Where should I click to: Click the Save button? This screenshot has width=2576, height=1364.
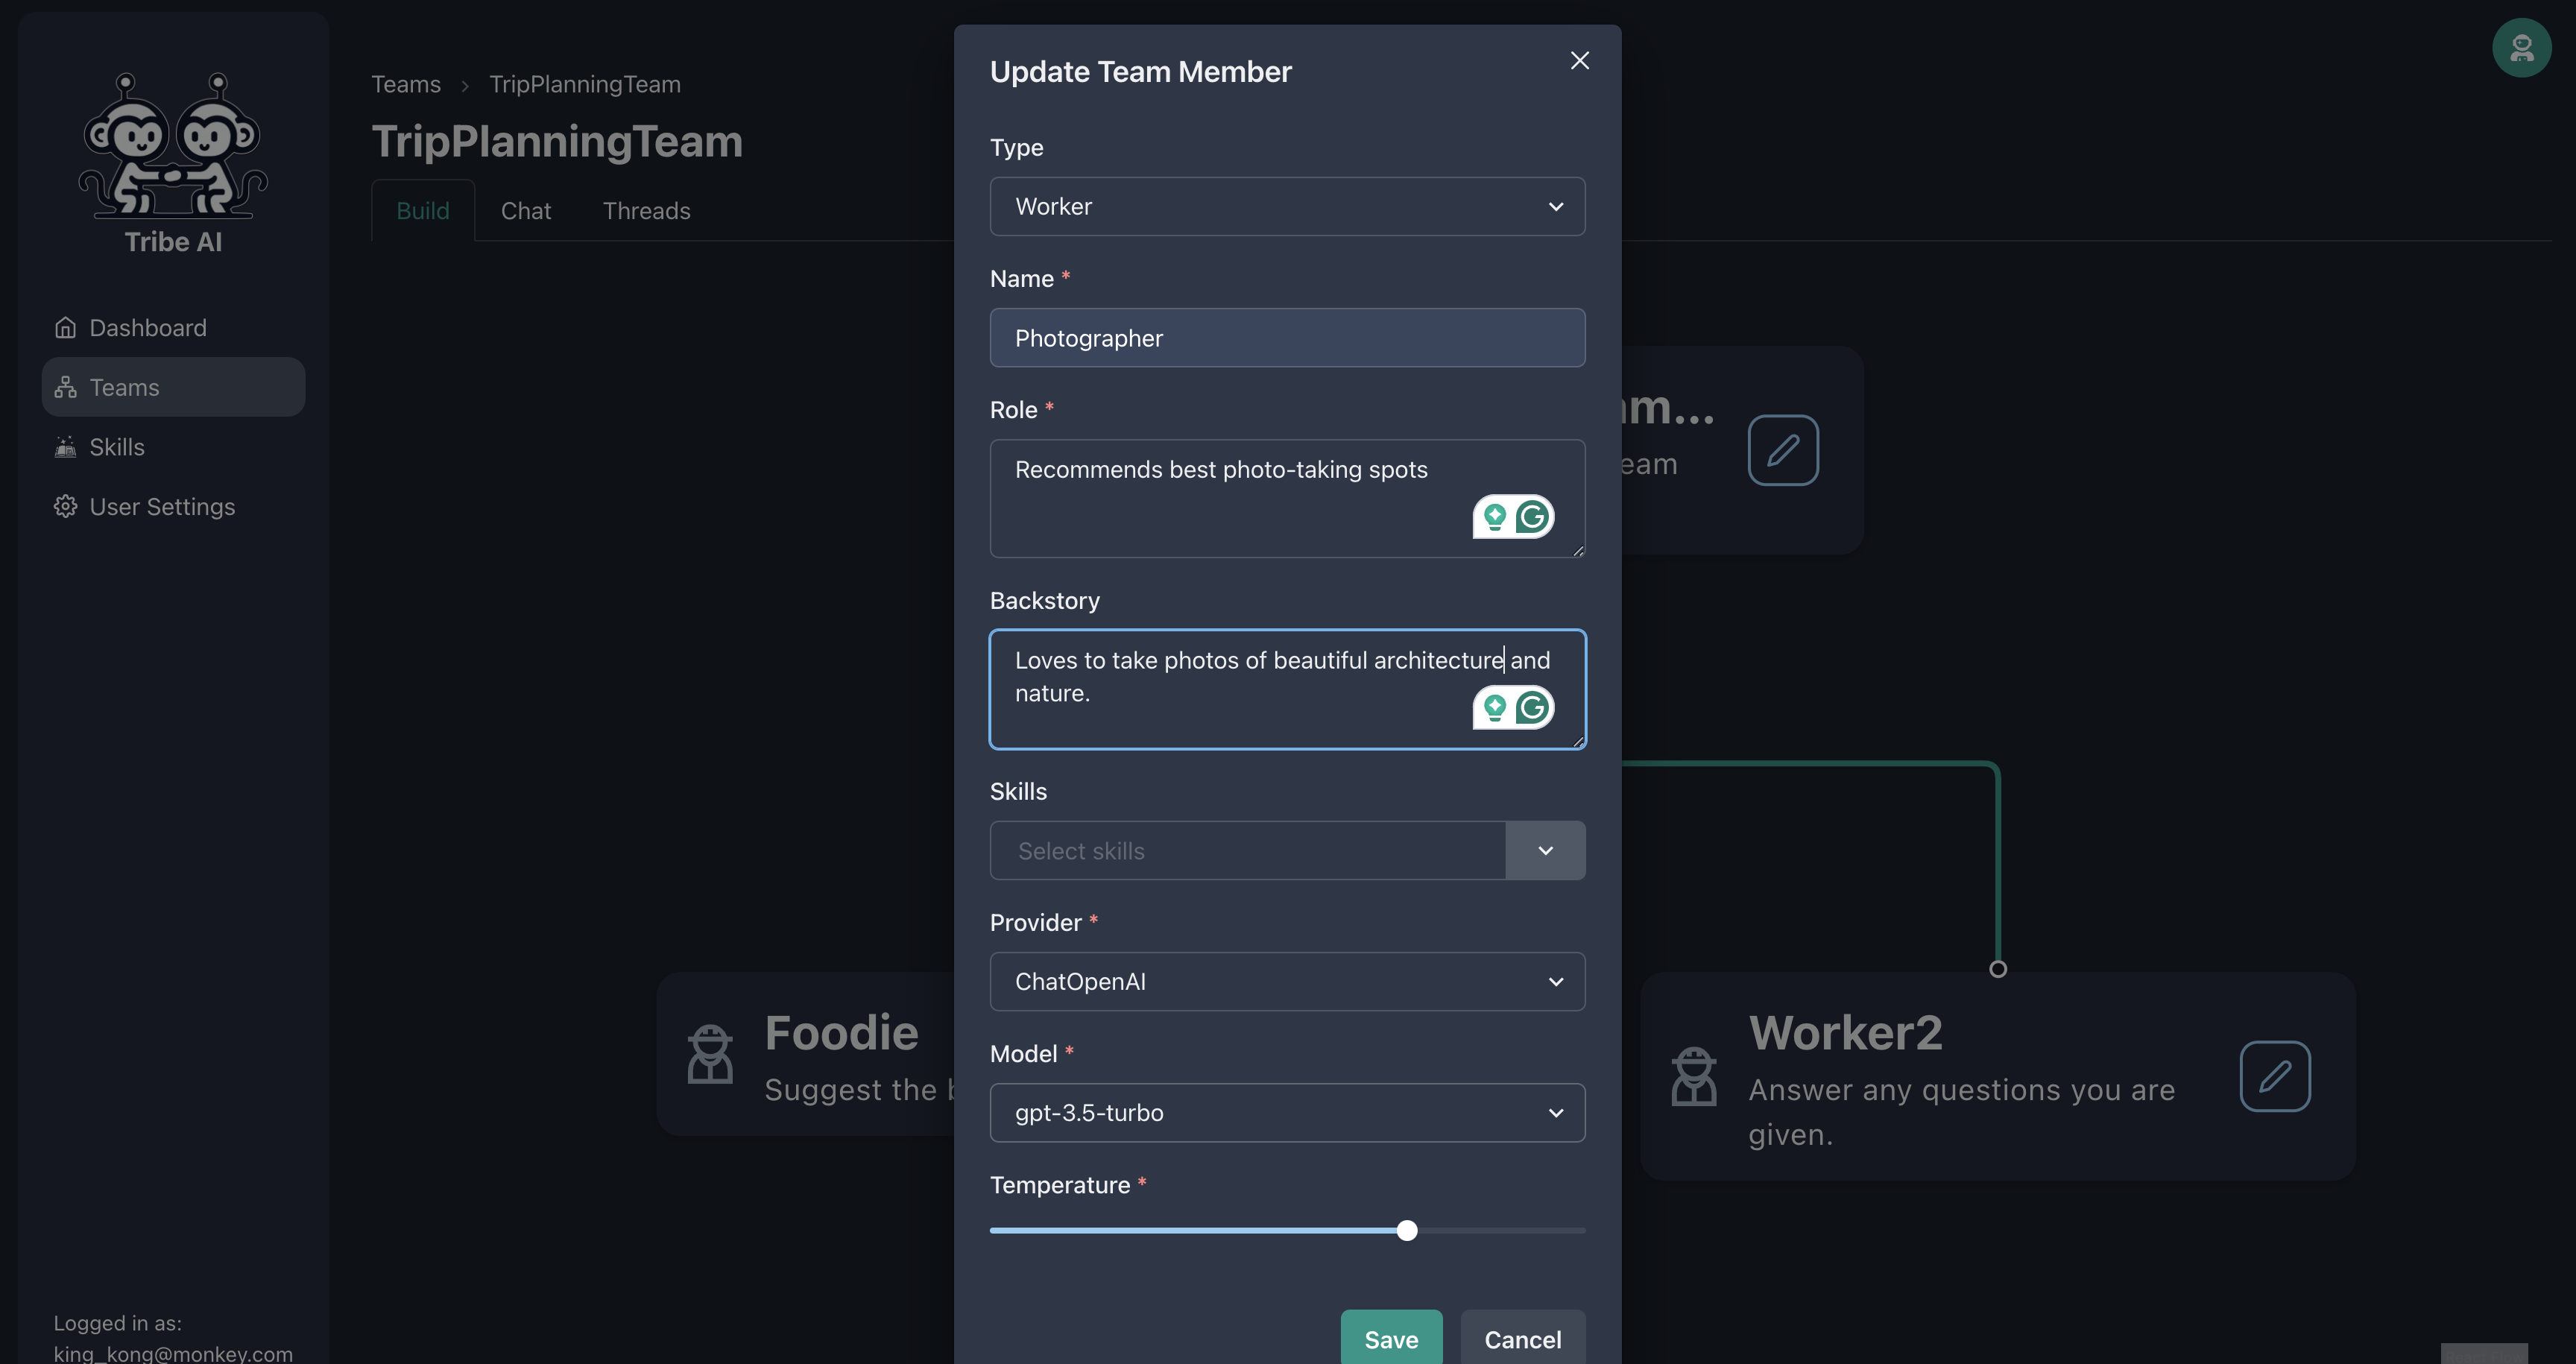point(1390,1339)
